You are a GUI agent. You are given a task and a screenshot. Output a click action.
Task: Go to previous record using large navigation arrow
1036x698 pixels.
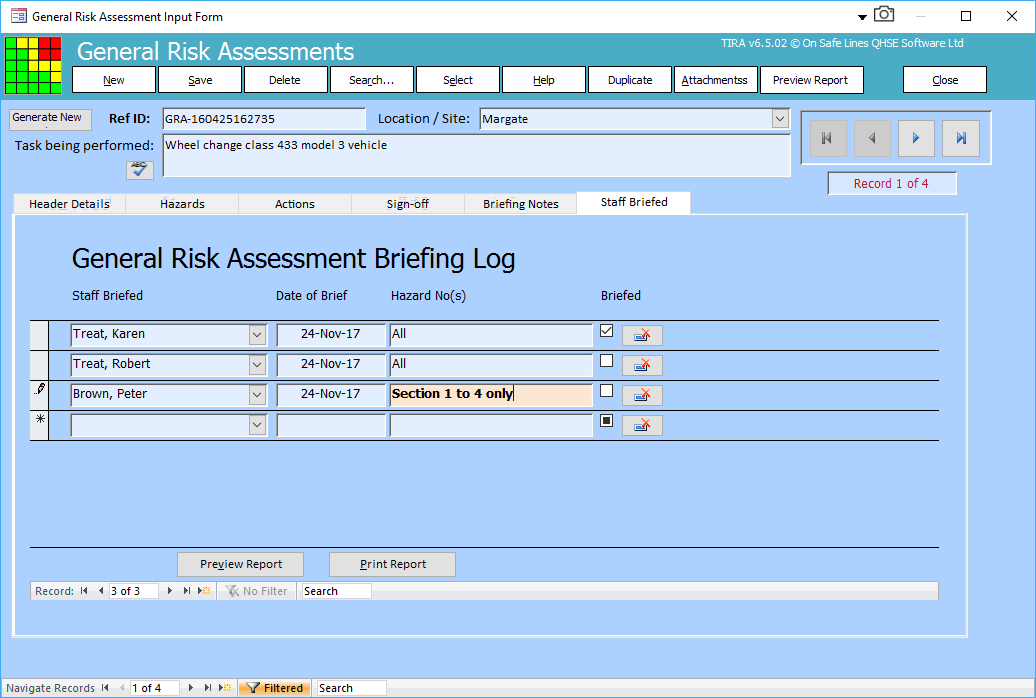872,138
